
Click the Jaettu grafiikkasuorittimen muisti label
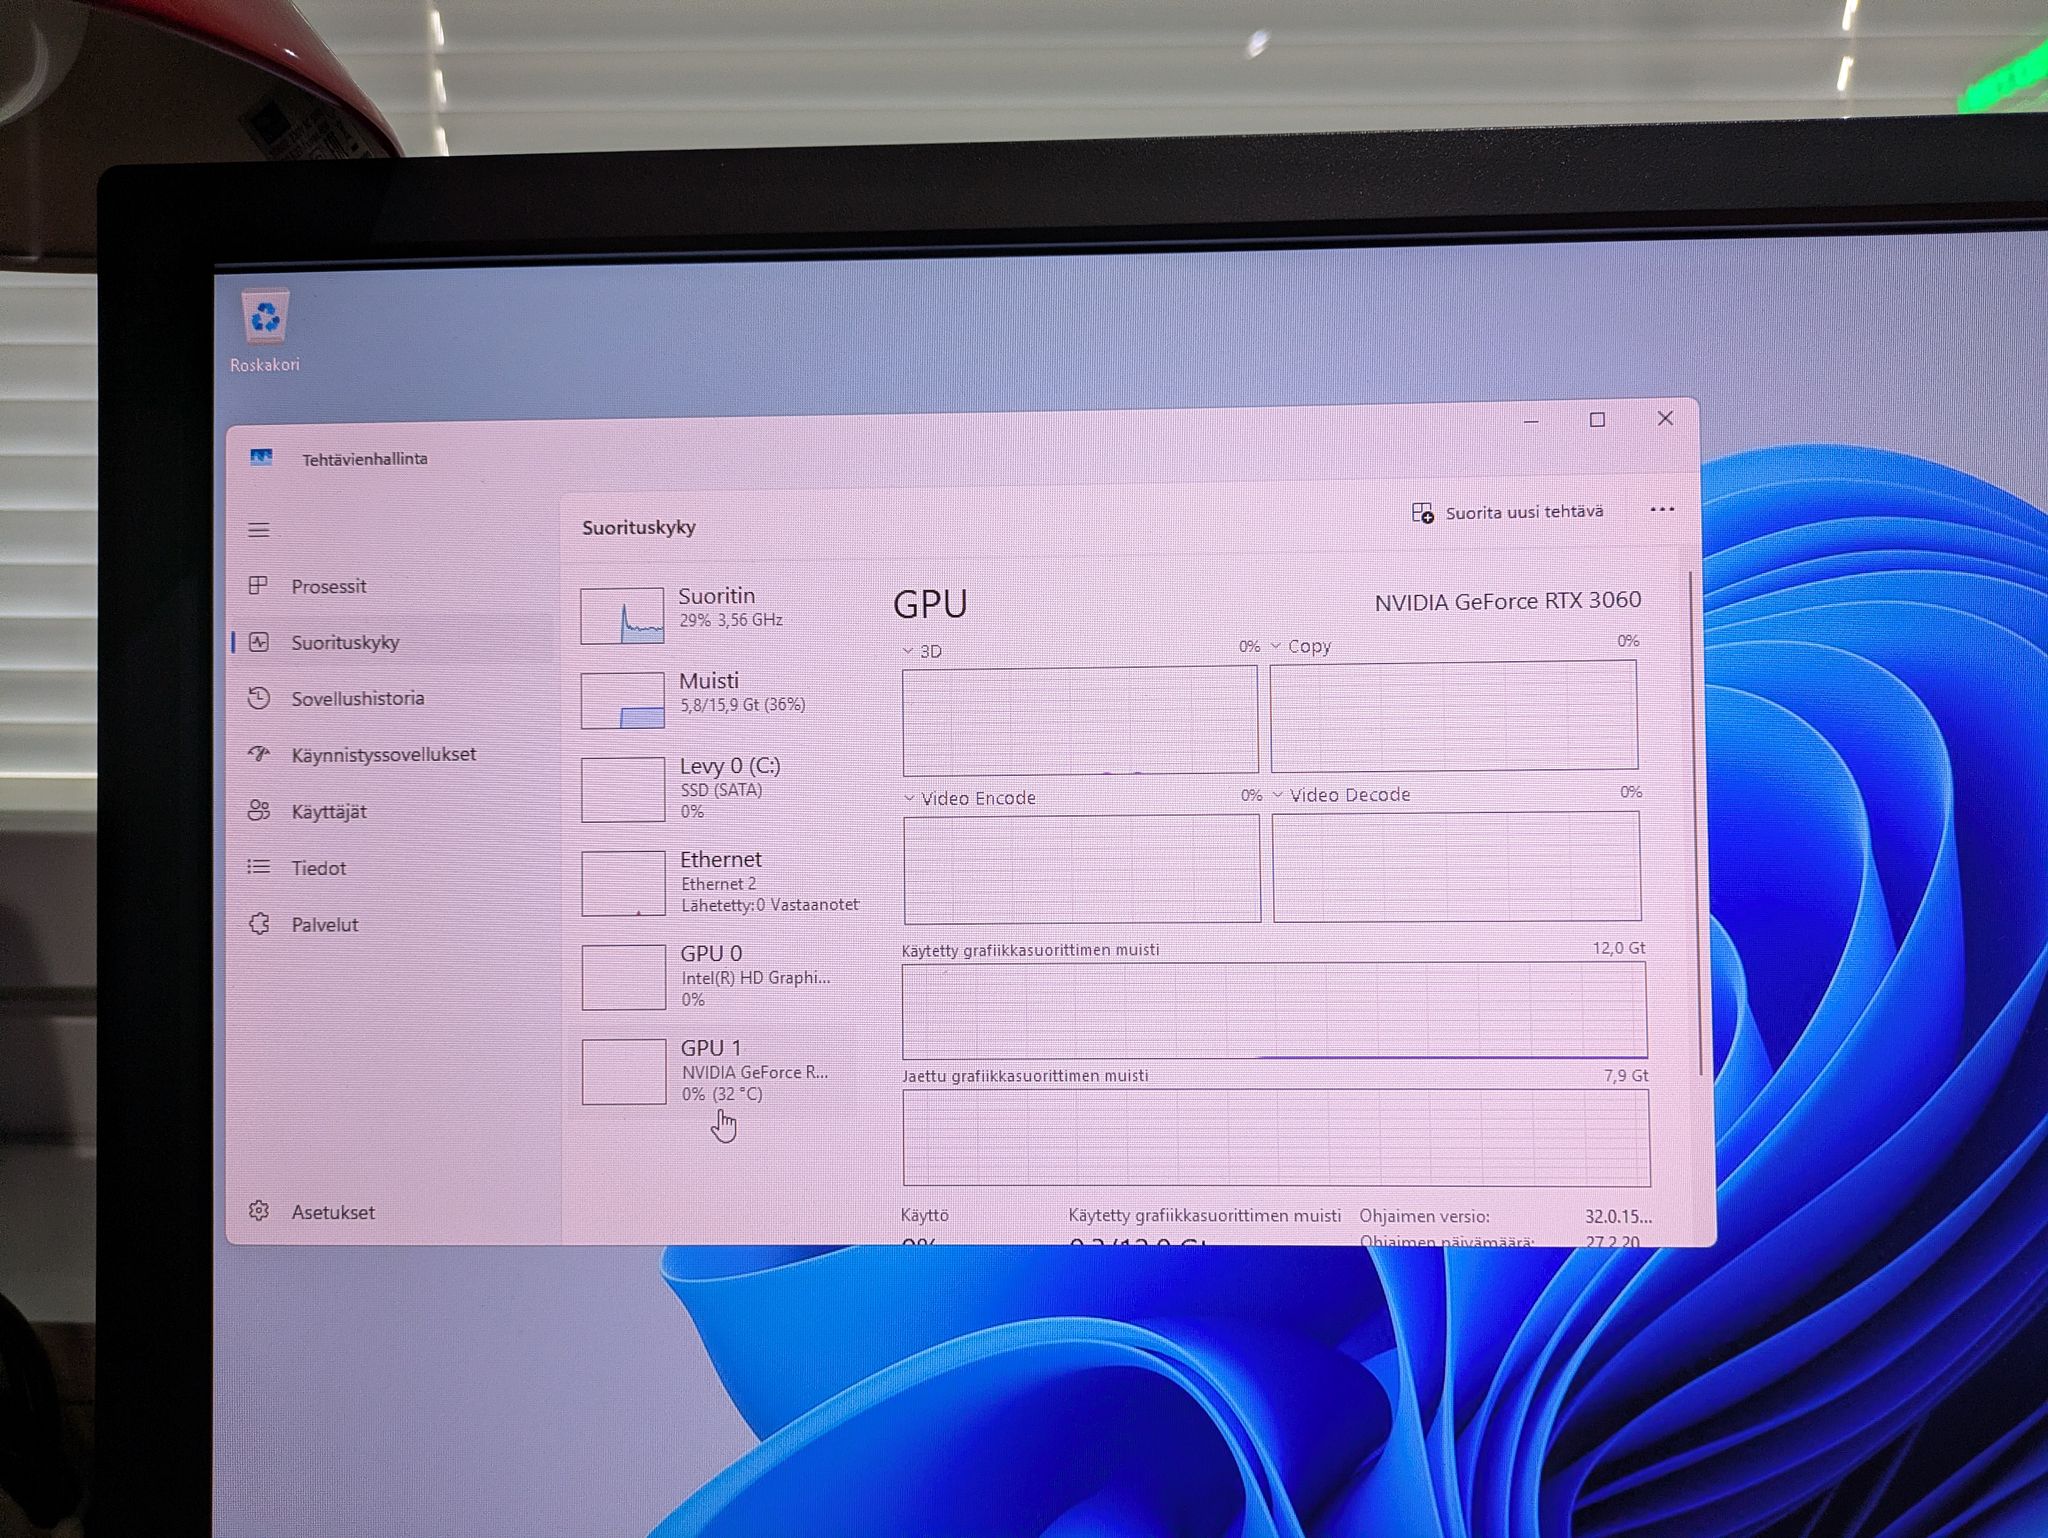pyautogui.click(x=1025, y=1076)
